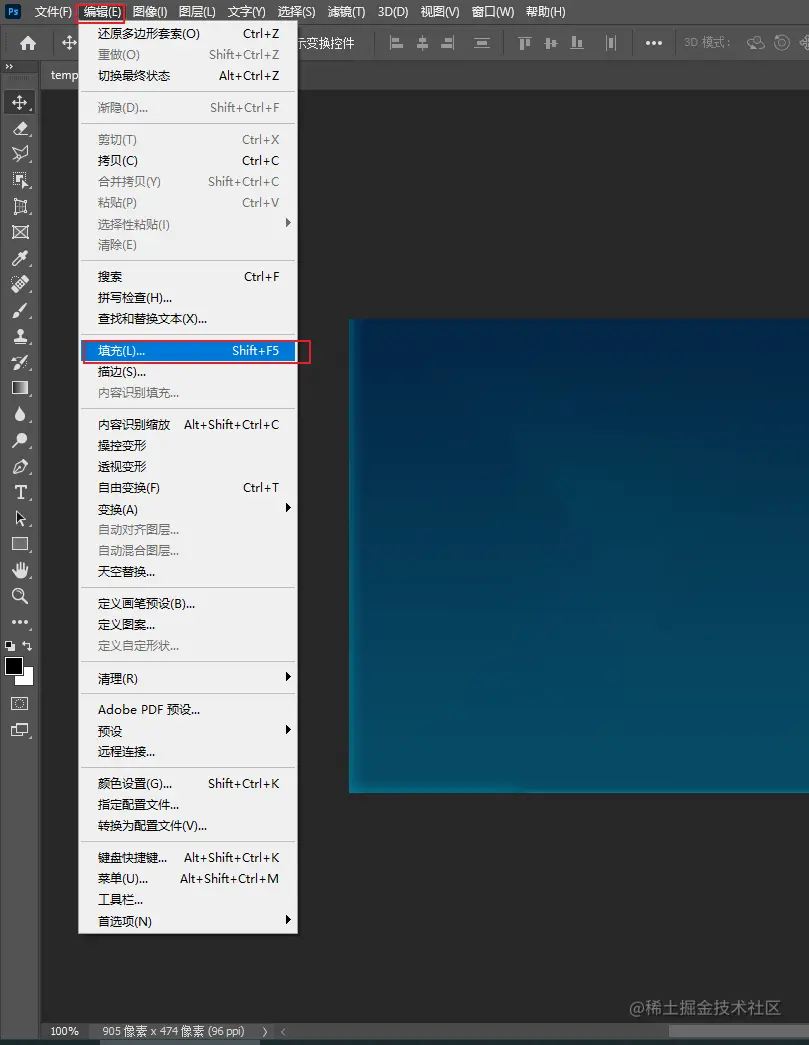Select the Crop tool
The height and width of the screenshot is (1045, 809).
pyautogui.click(x=20, y=206)
